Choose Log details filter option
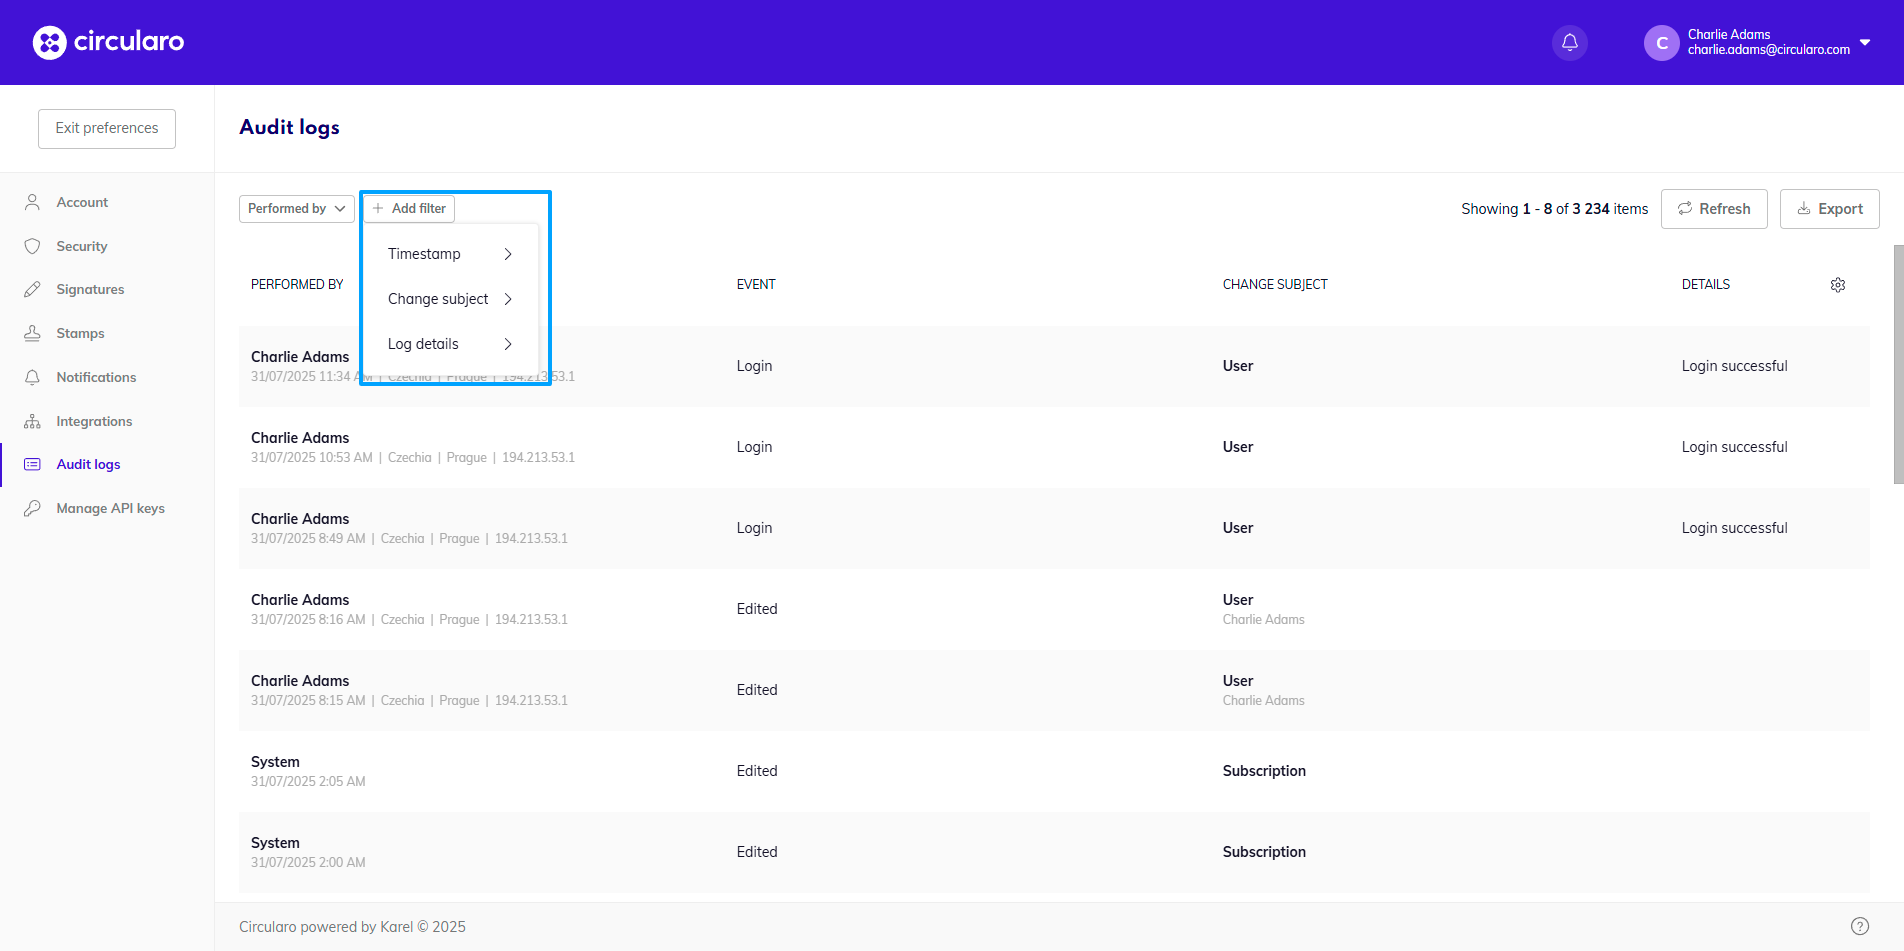The image size is (1904, 951). coord(449,344)
